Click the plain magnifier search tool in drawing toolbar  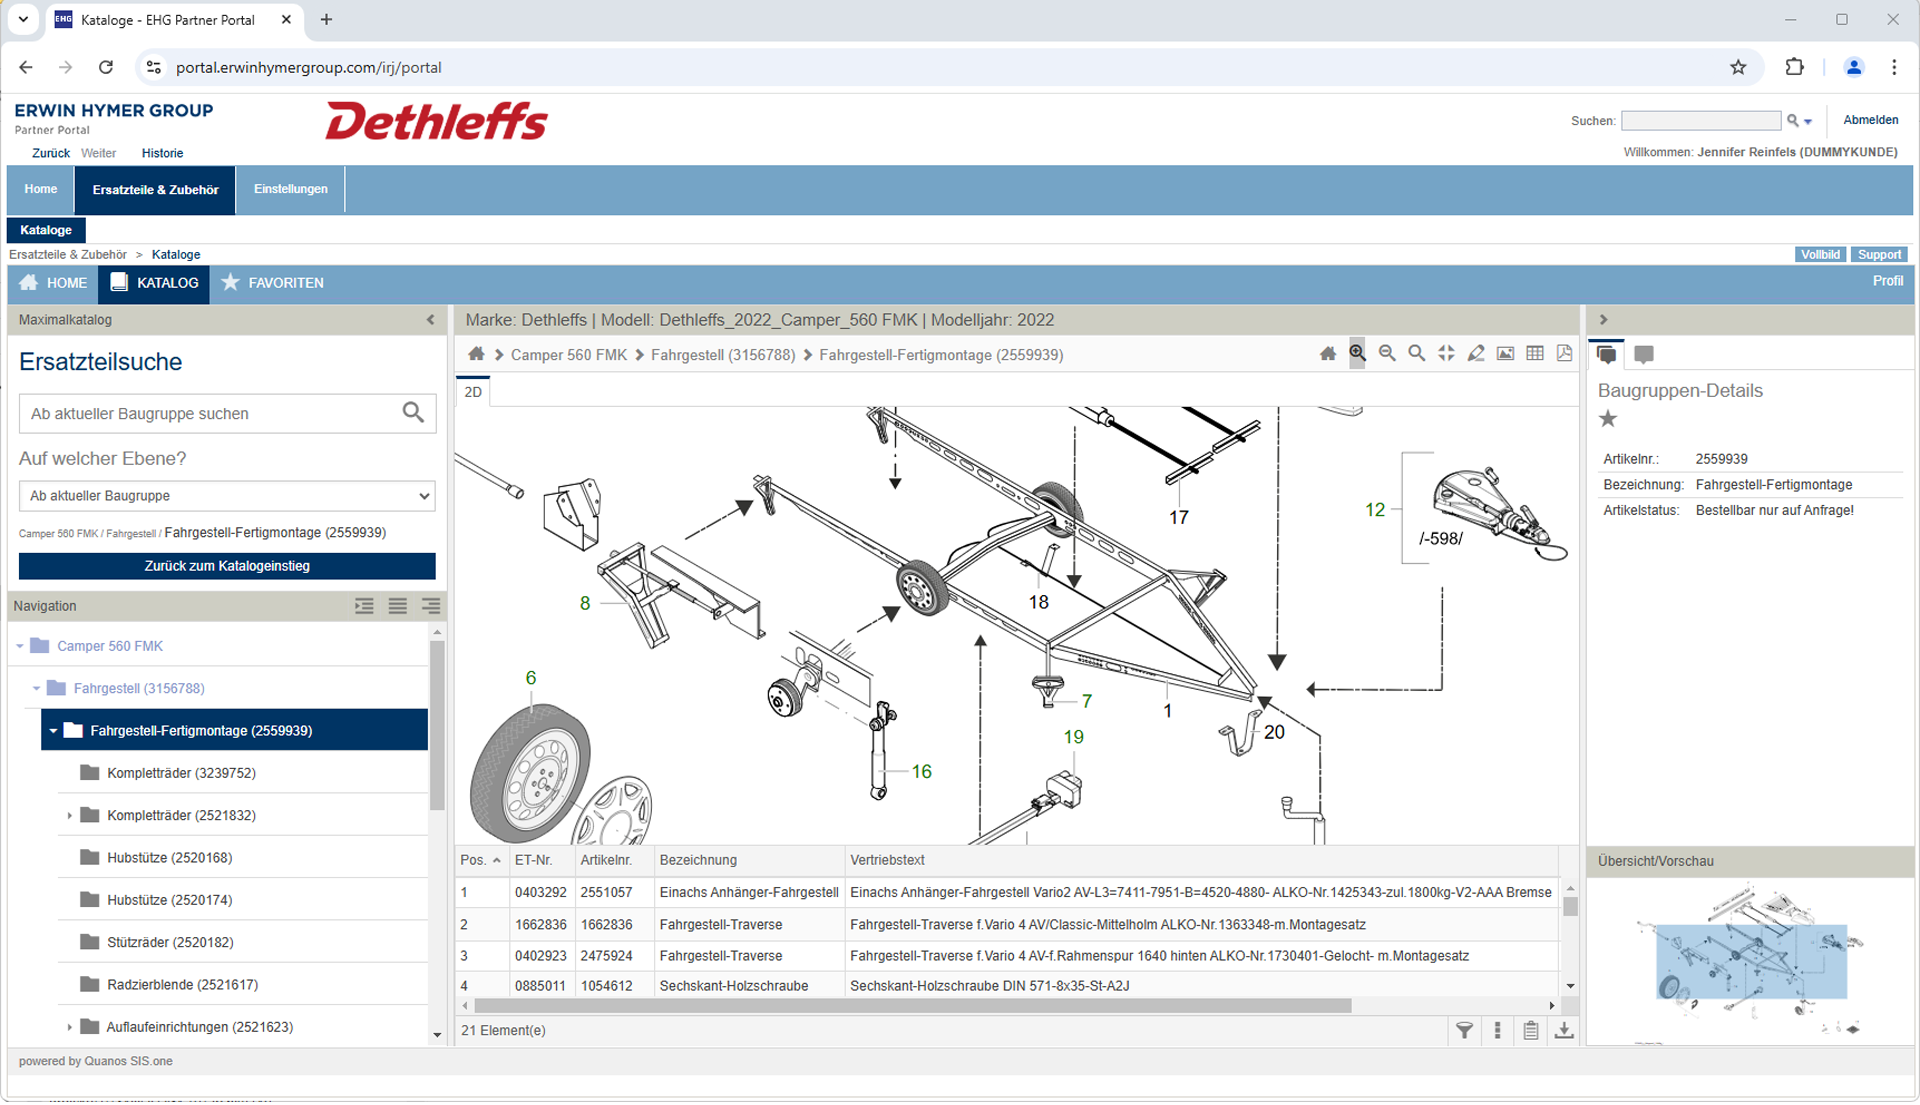pyautogui.click(x=1417, y=354)
